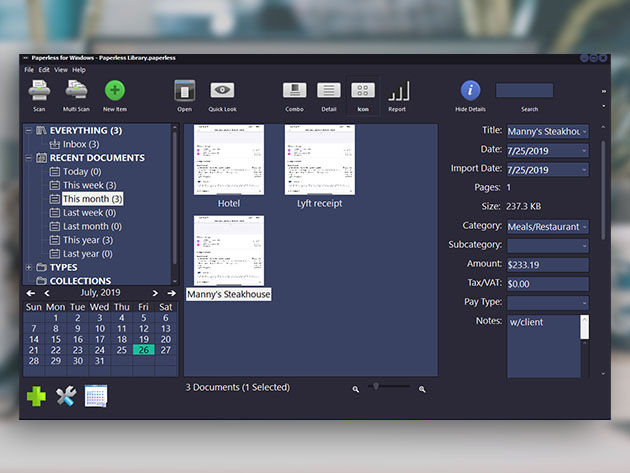Click the green plus icon at bottom left
The image size is (630, 473).
(36, 396)
